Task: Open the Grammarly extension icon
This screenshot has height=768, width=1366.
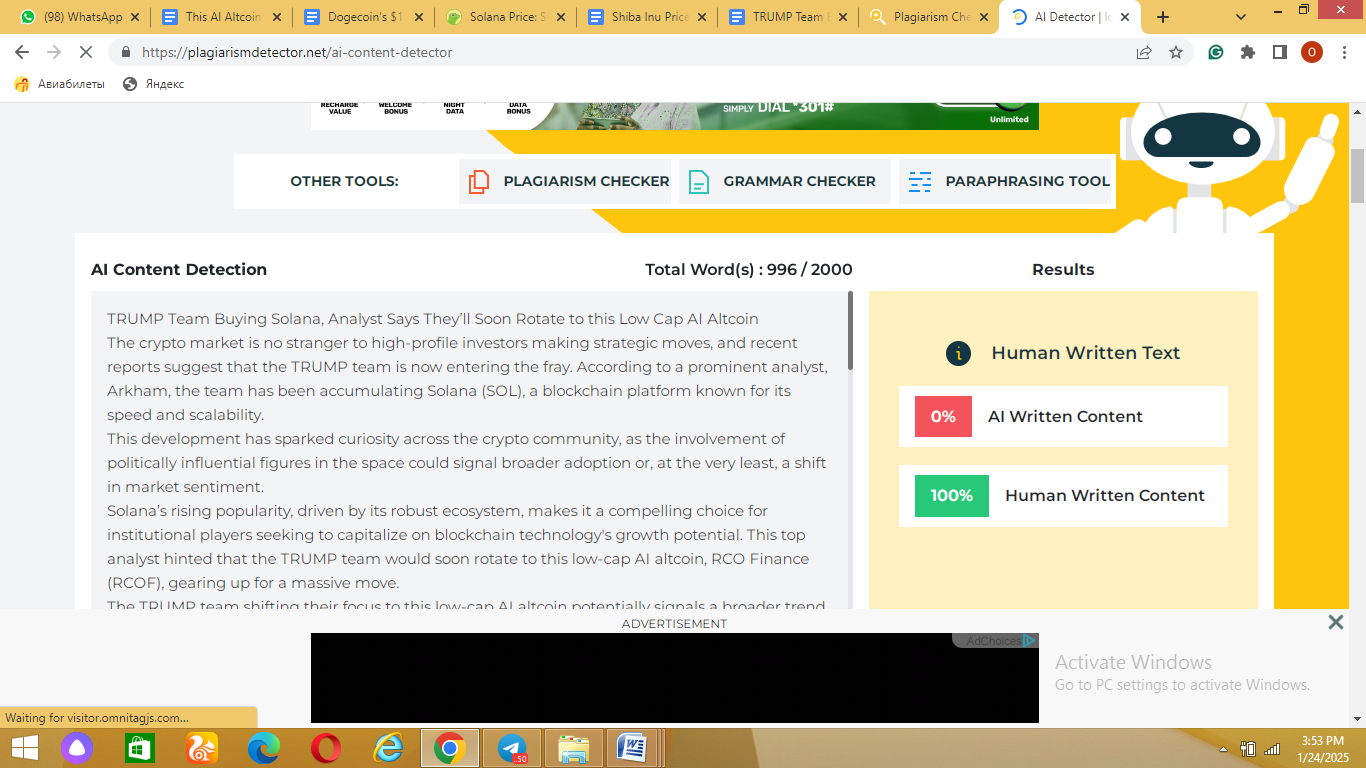Action: 1216,52
